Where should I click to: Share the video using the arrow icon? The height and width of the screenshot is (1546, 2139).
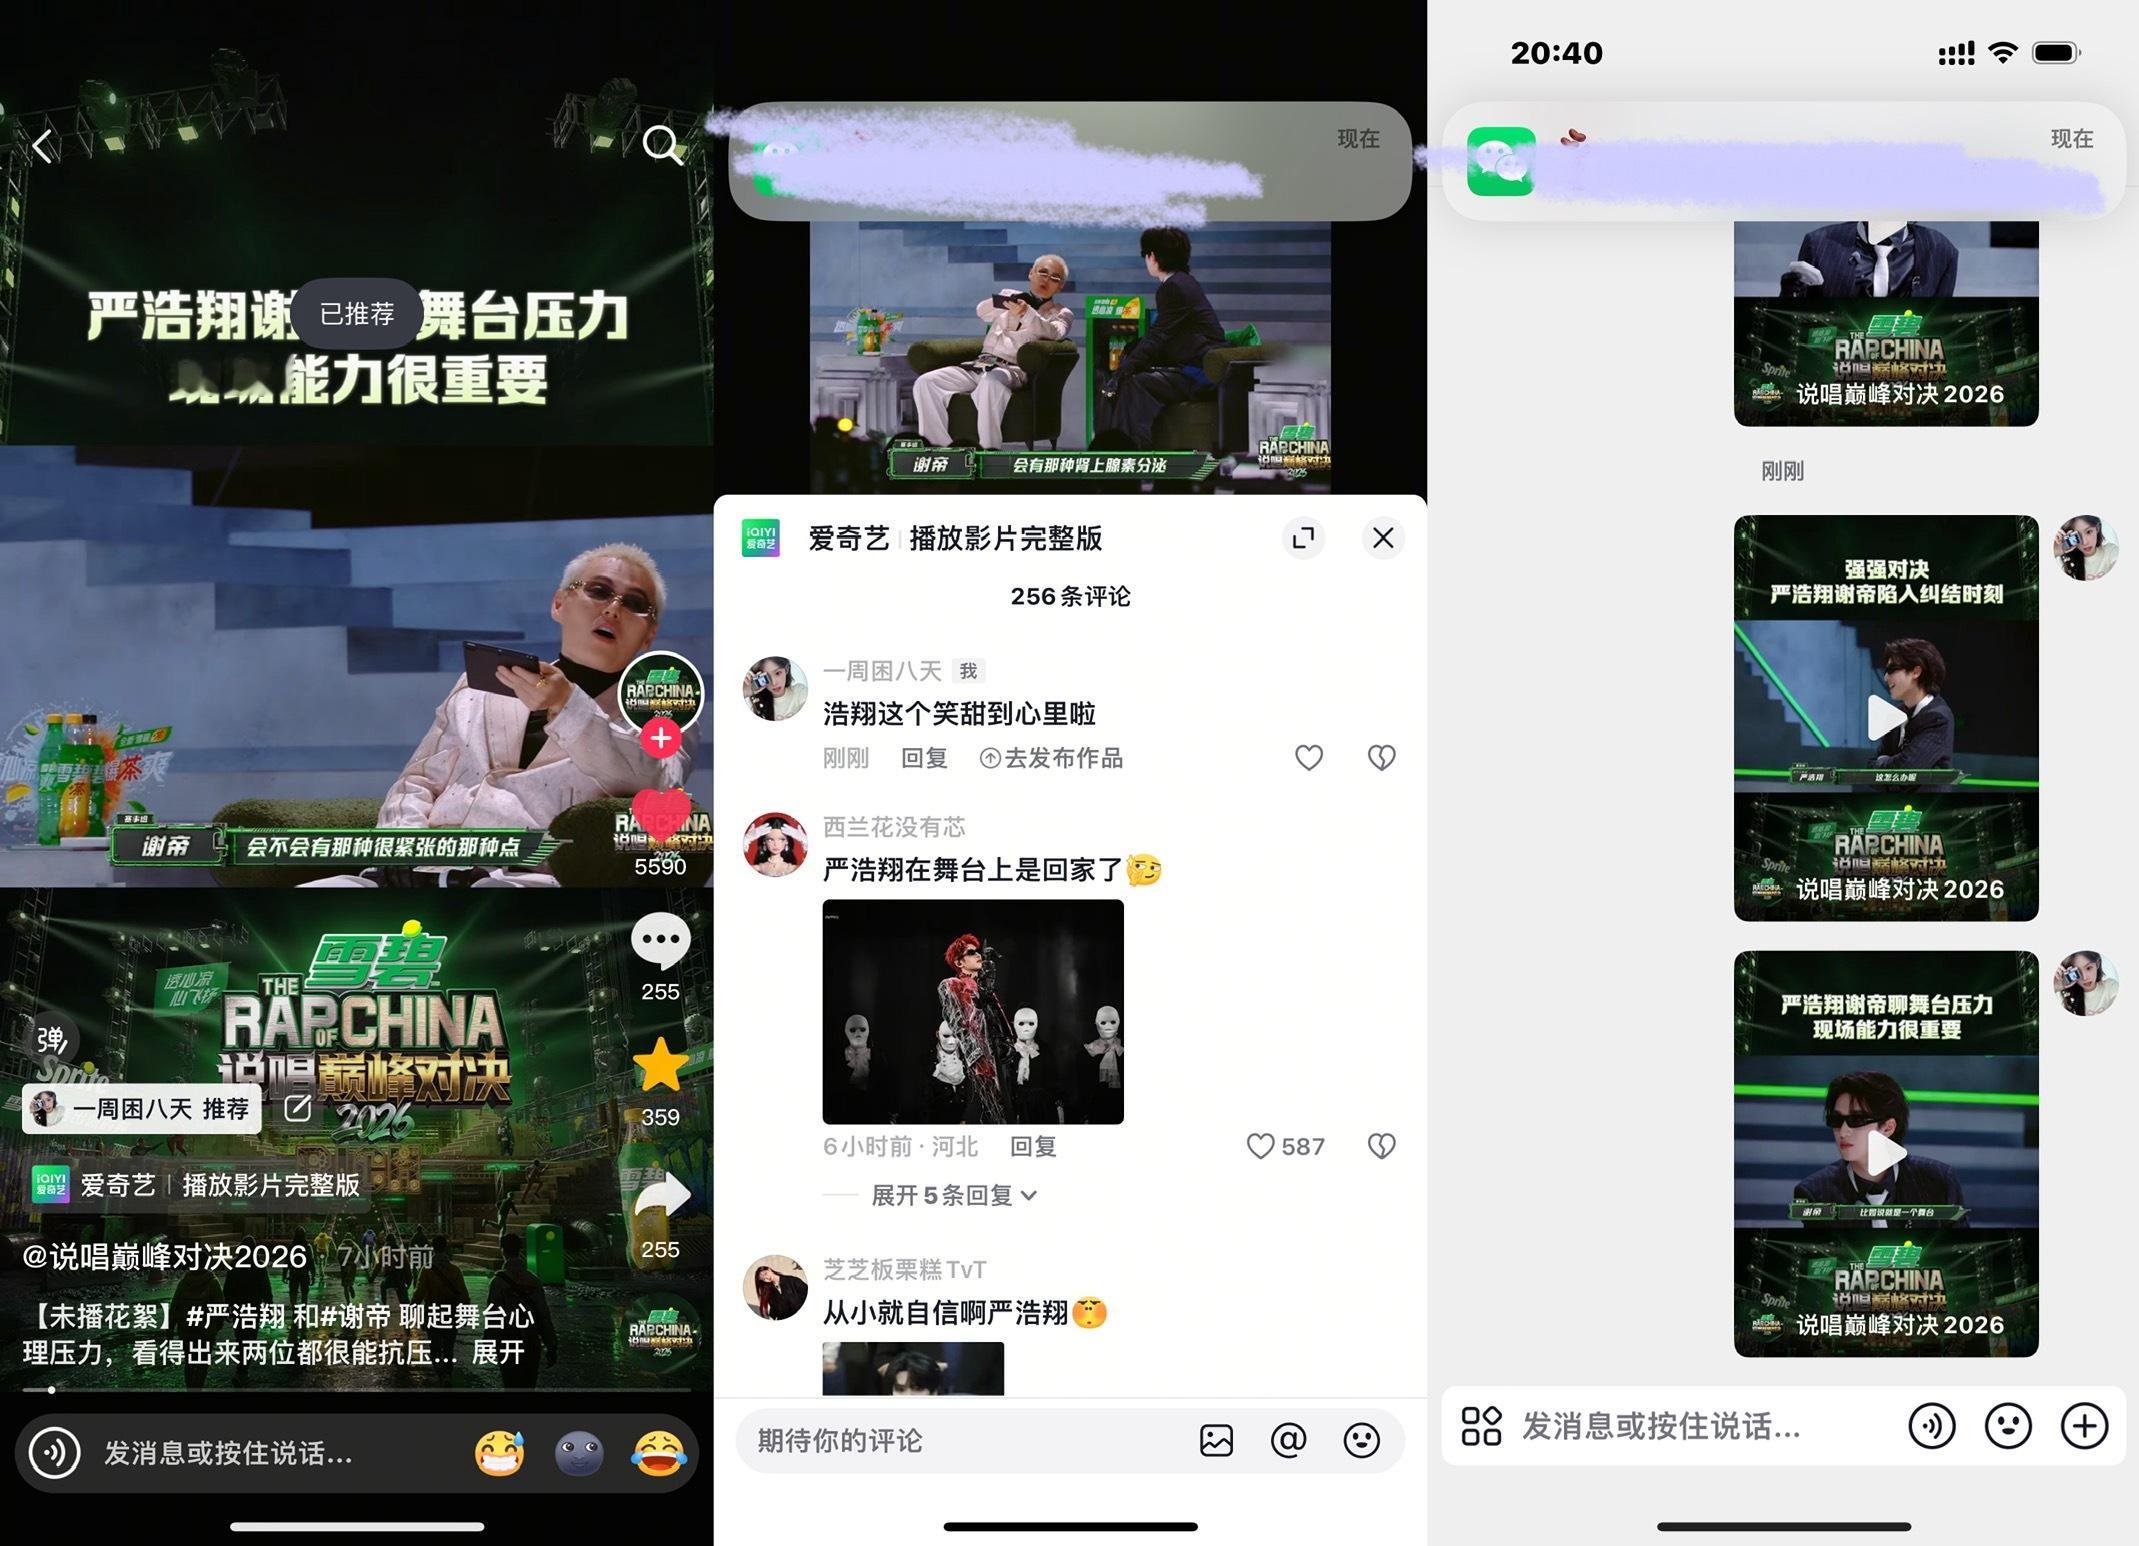click(661, 1196)
